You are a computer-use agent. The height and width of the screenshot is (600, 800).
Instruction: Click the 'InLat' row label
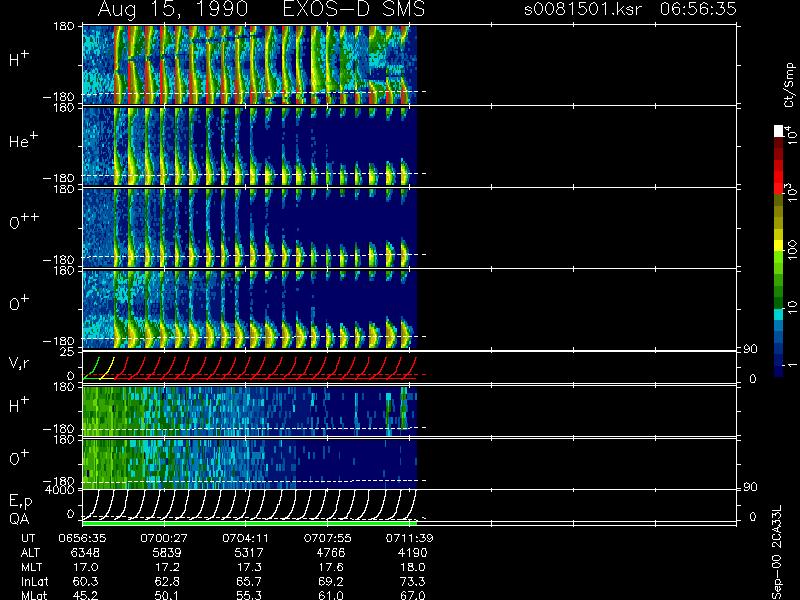pos(33,581)
